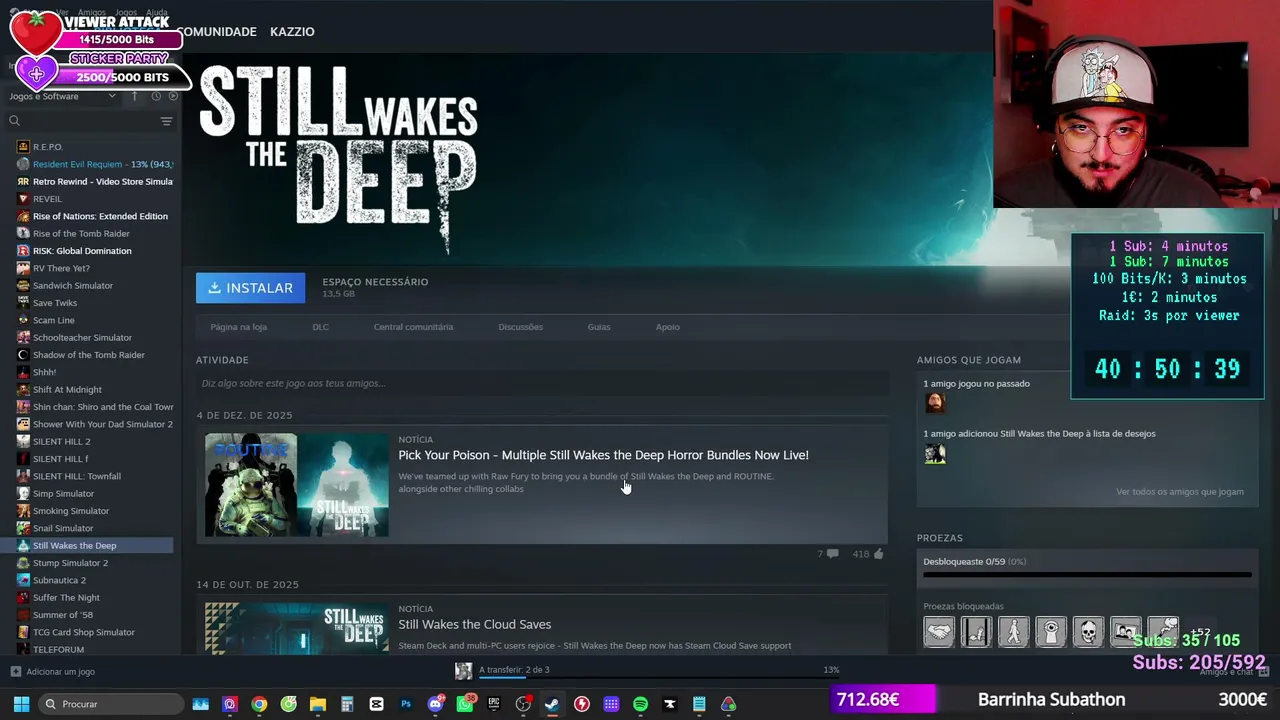View the skull locked achievement
1280x720 pixels.
click(x=1088, y=632)
